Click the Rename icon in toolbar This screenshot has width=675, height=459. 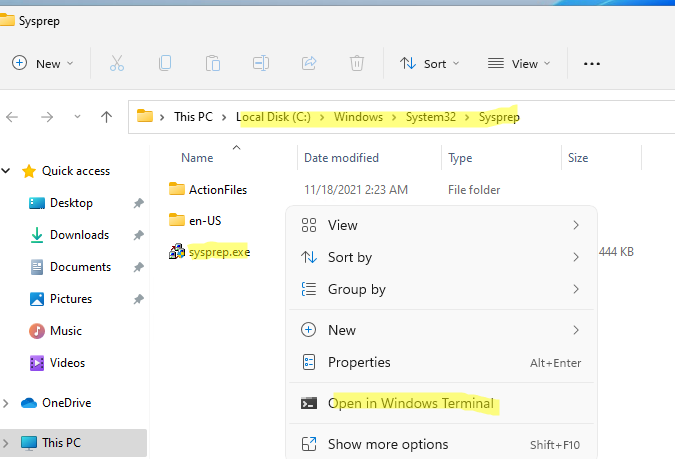261,63
